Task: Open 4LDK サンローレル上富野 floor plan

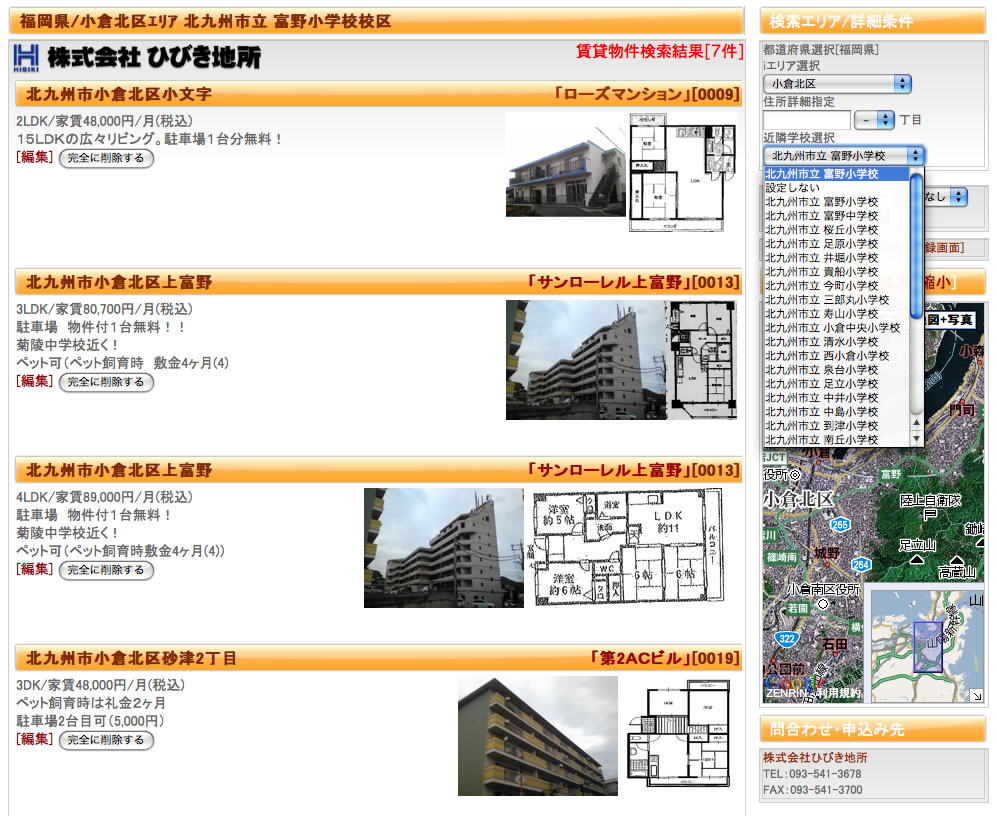Action: [628, 547]
